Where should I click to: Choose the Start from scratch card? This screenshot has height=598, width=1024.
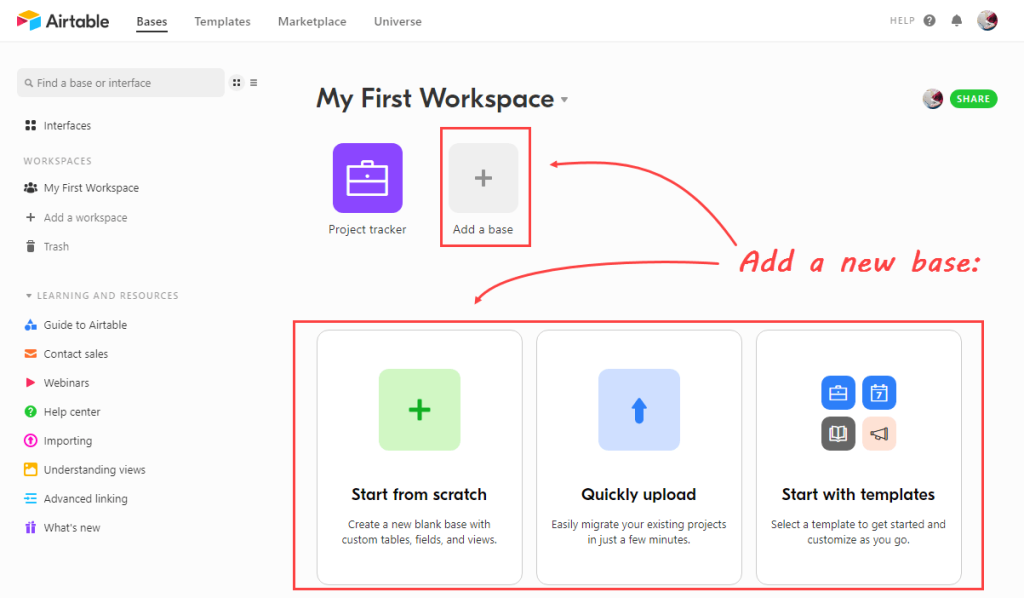pos(419,457)
